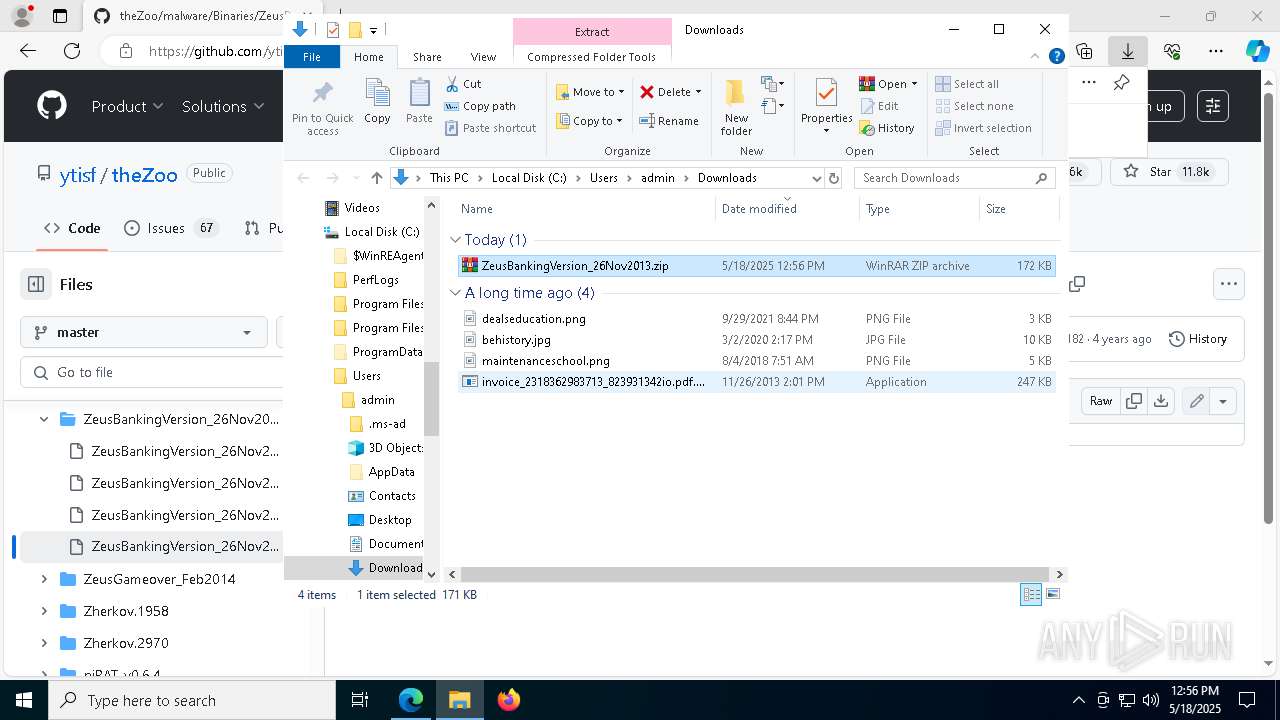Select behistory.jpg file
This screenshot has width=1280, height=720.
pyautogui.click(x=756, y=340)
